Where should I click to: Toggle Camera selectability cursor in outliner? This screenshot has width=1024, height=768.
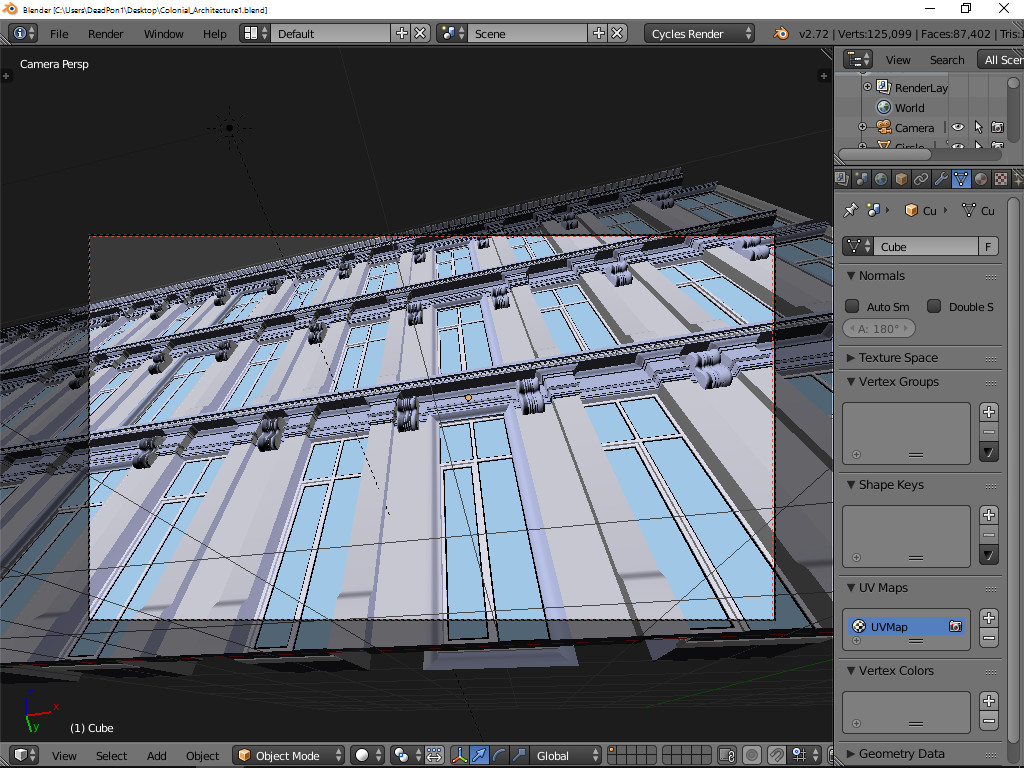(978, 127)
